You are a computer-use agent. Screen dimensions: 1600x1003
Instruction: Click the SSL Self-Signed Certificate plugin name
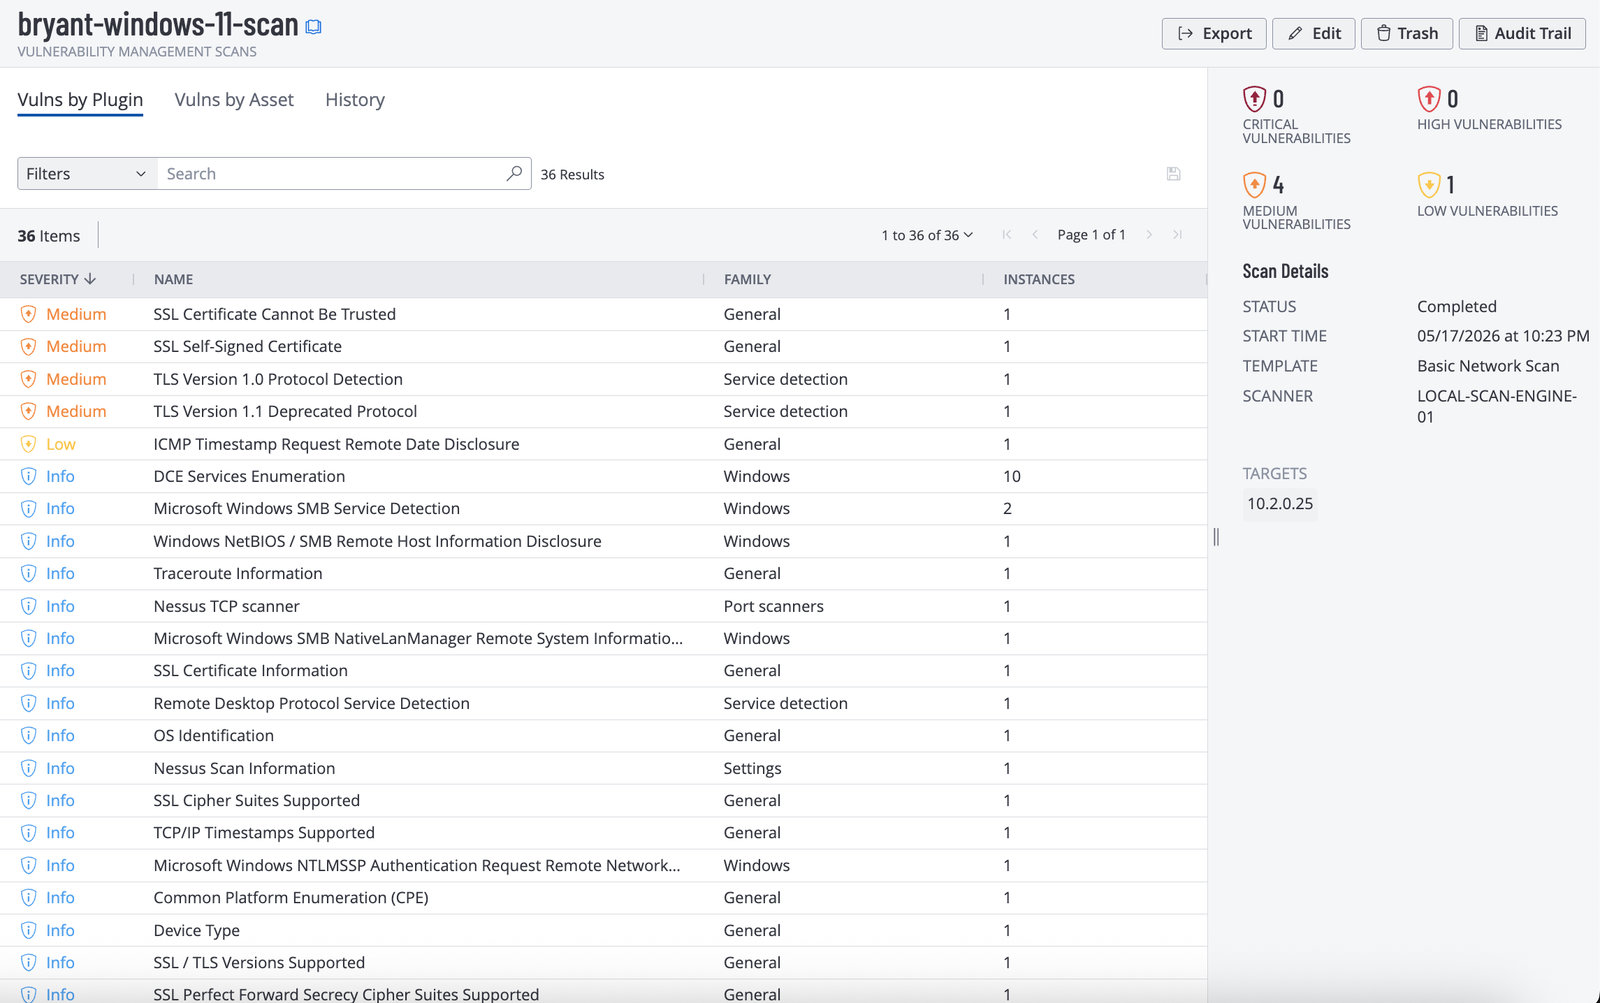pos(248,346)
